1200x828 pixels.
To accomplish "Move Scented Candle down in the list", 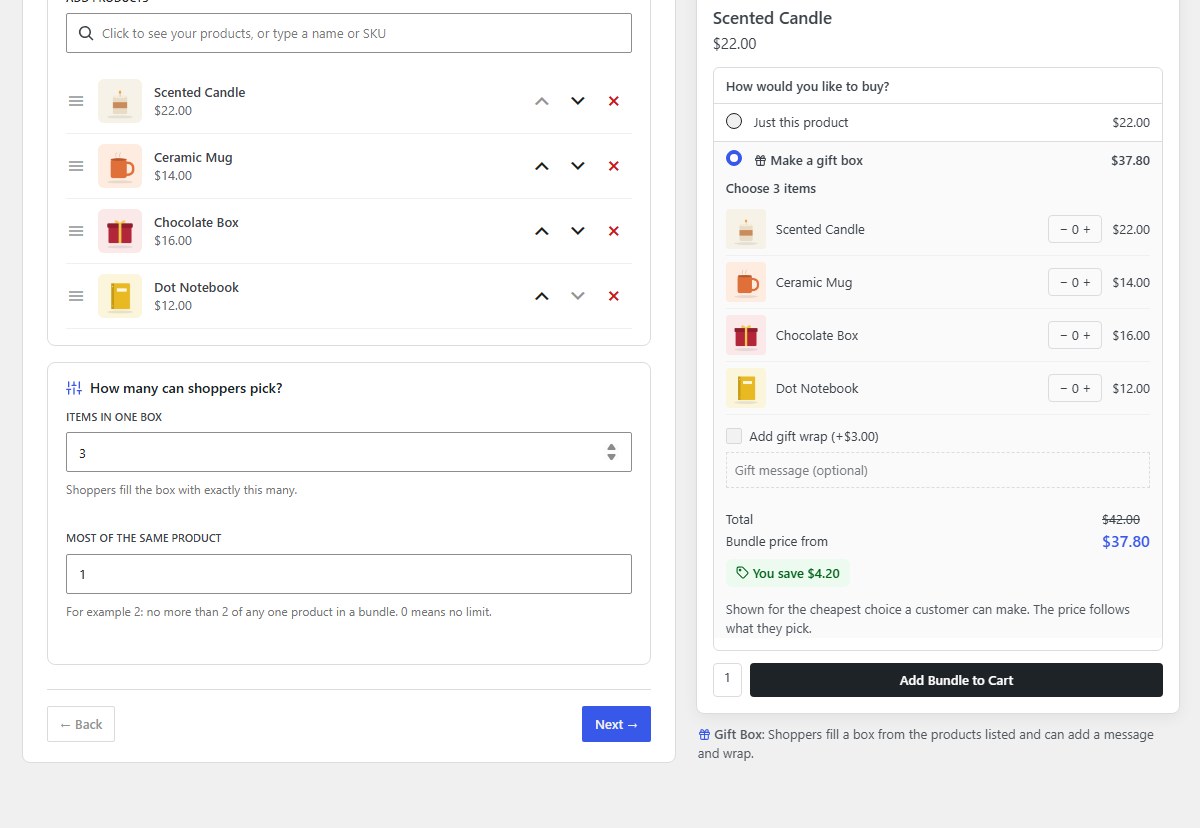I will (578, 101).
